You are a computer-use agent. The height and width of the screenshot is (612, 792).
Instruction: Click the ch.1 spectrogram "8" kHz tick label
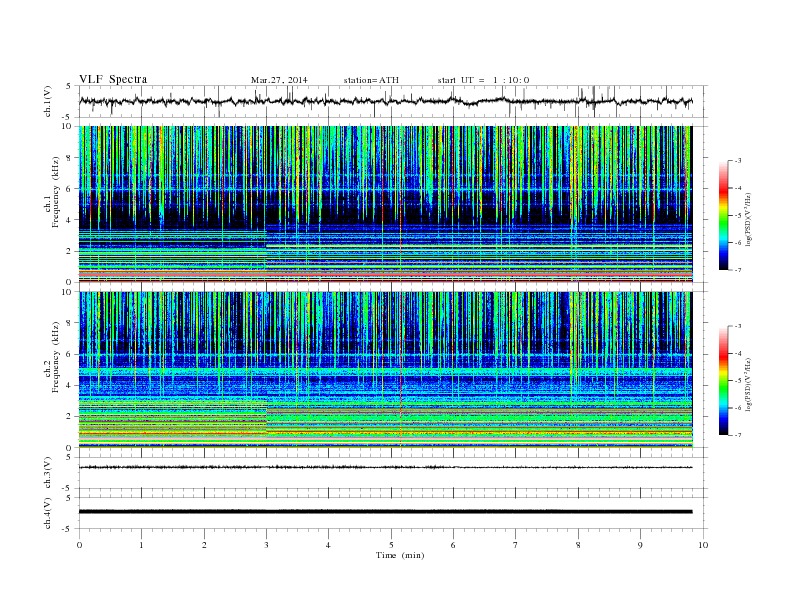tap(69, 158)
